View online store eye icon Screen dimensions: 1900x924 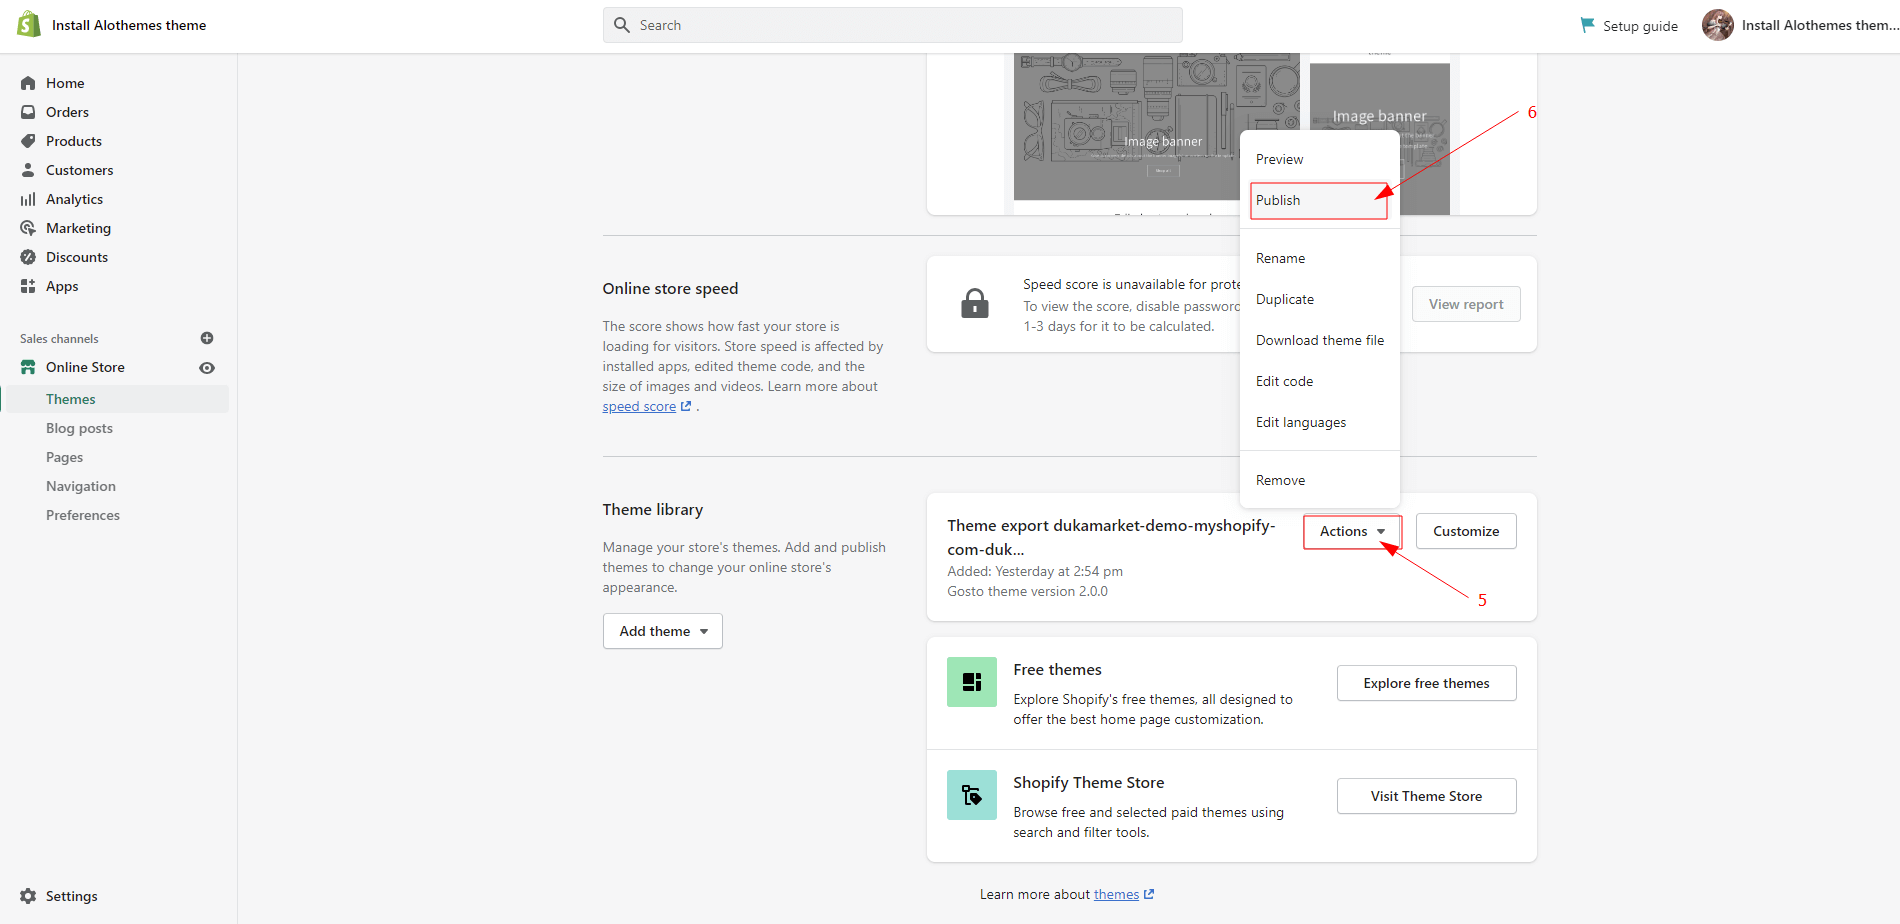(207, 368)
